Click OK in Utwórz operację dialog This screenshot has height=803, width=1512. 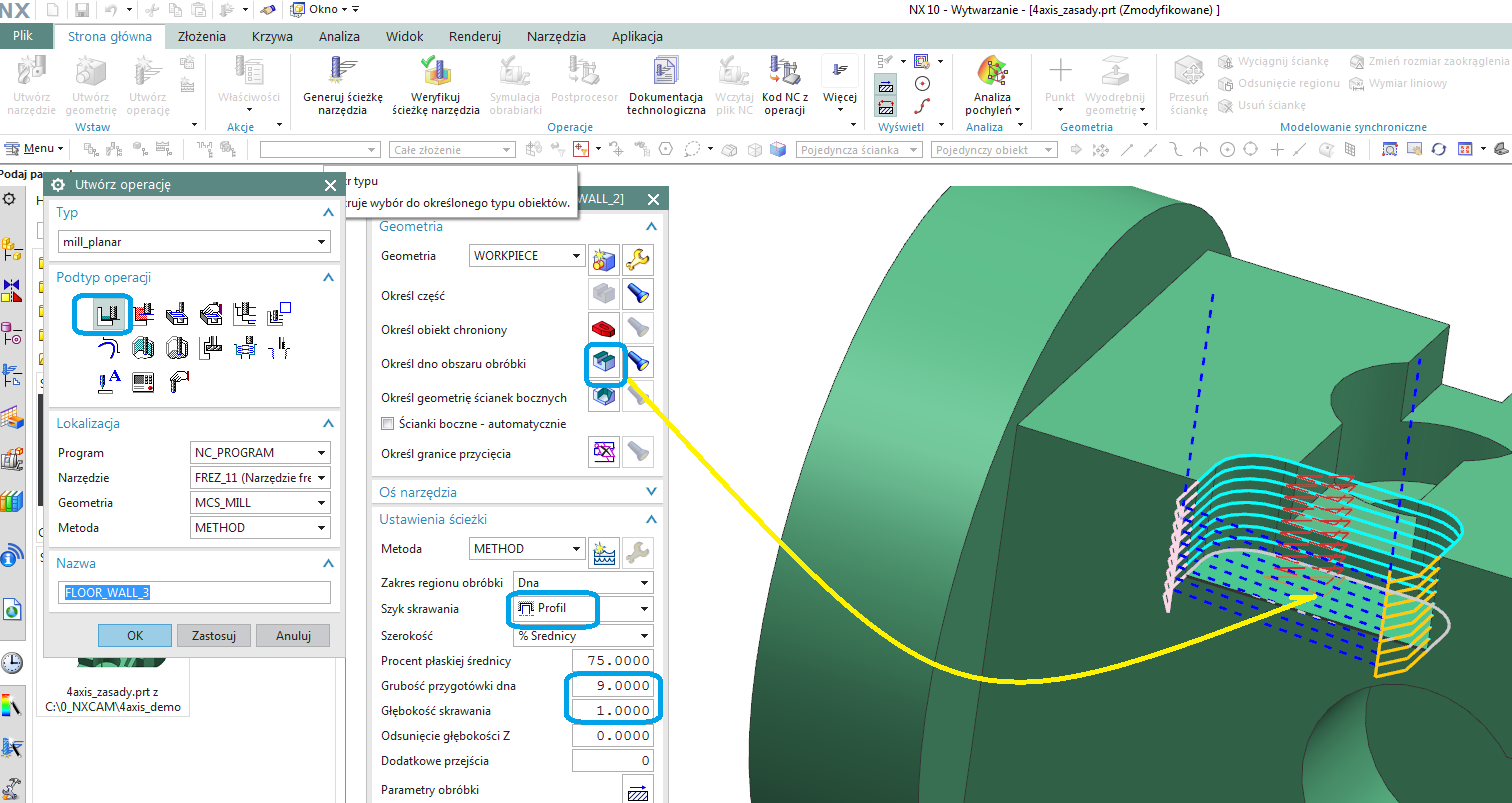pyautogui.click(x=135, y=635)
